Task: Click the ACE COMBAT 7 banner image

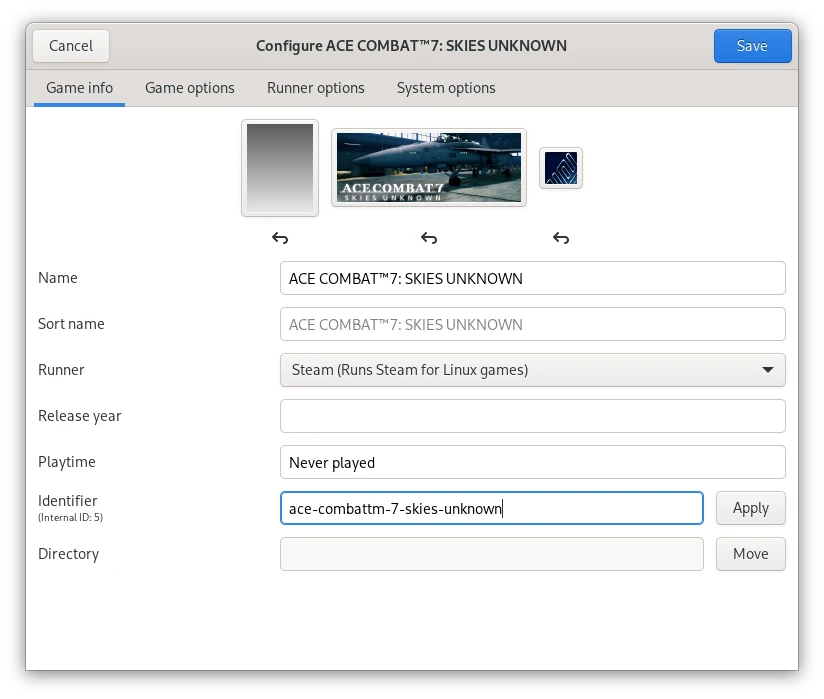Action: (429, 167)
